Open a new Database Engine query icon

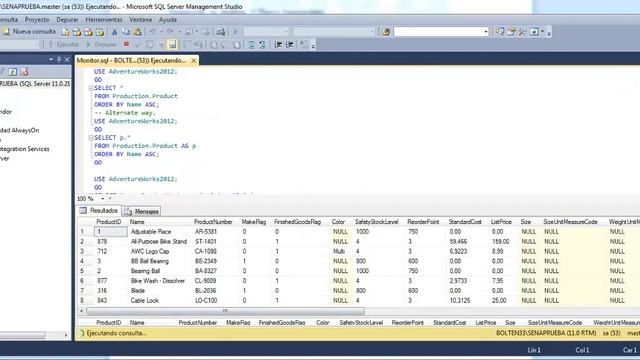click(66, 32)
